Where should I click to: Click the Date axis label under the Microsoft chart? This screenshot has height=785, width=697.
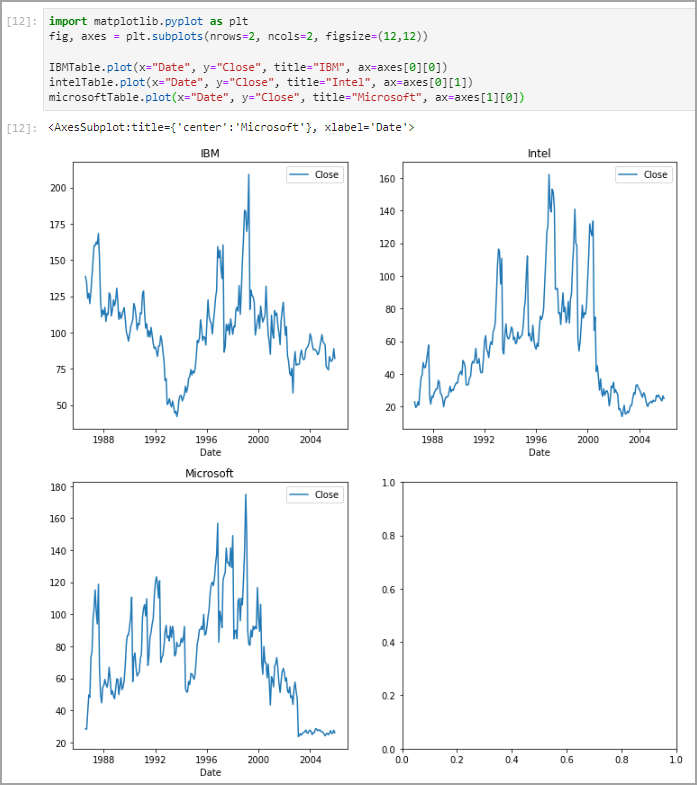coord(210,772)
